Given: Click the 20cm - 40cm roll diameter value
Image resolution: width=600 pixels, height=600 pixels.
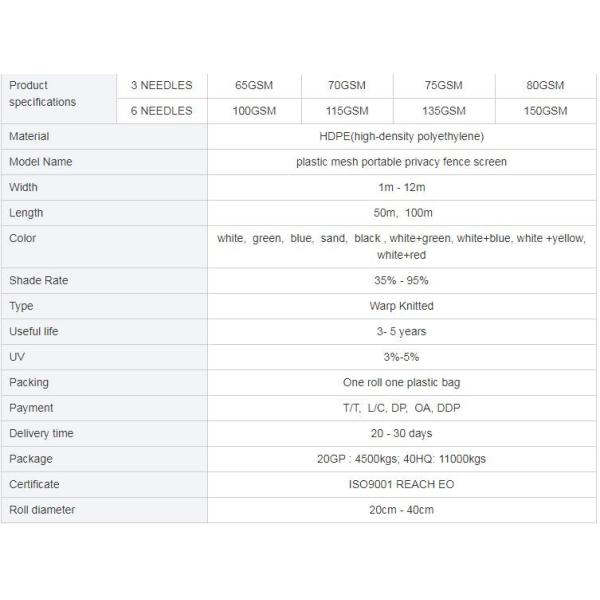Looking at the screenshot, I should click(401, 510).
